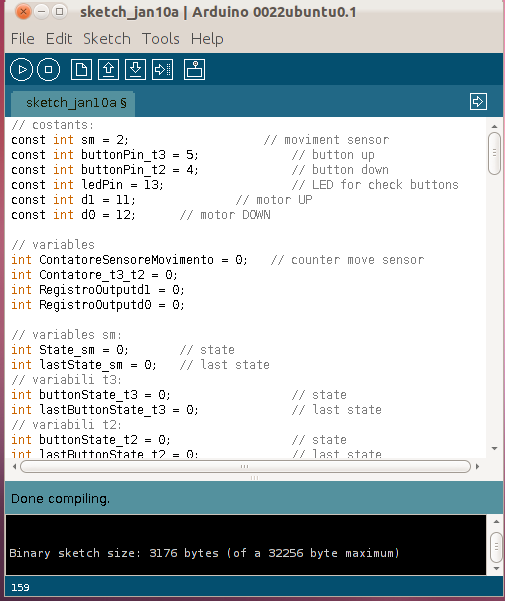Click the line 'const int buttonPin_t2 = 4;'
The height and width of the screenshot is (601, 505).
click(105, 170)
